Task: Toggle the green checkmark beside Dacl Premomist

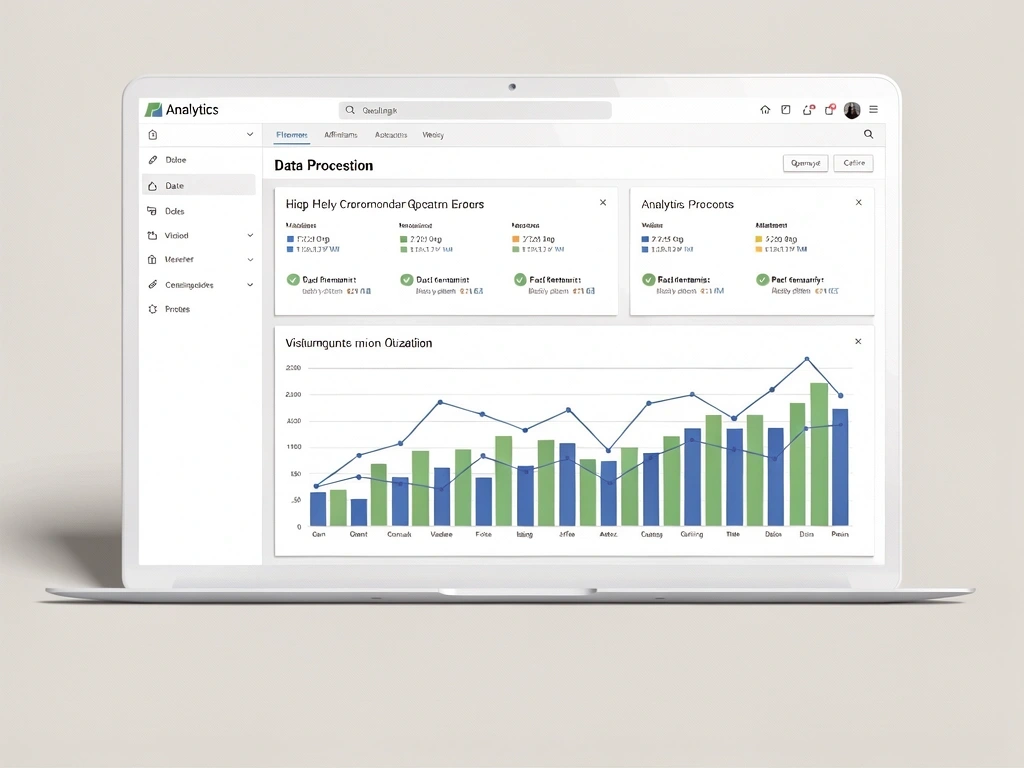Action: pos(294,280)
